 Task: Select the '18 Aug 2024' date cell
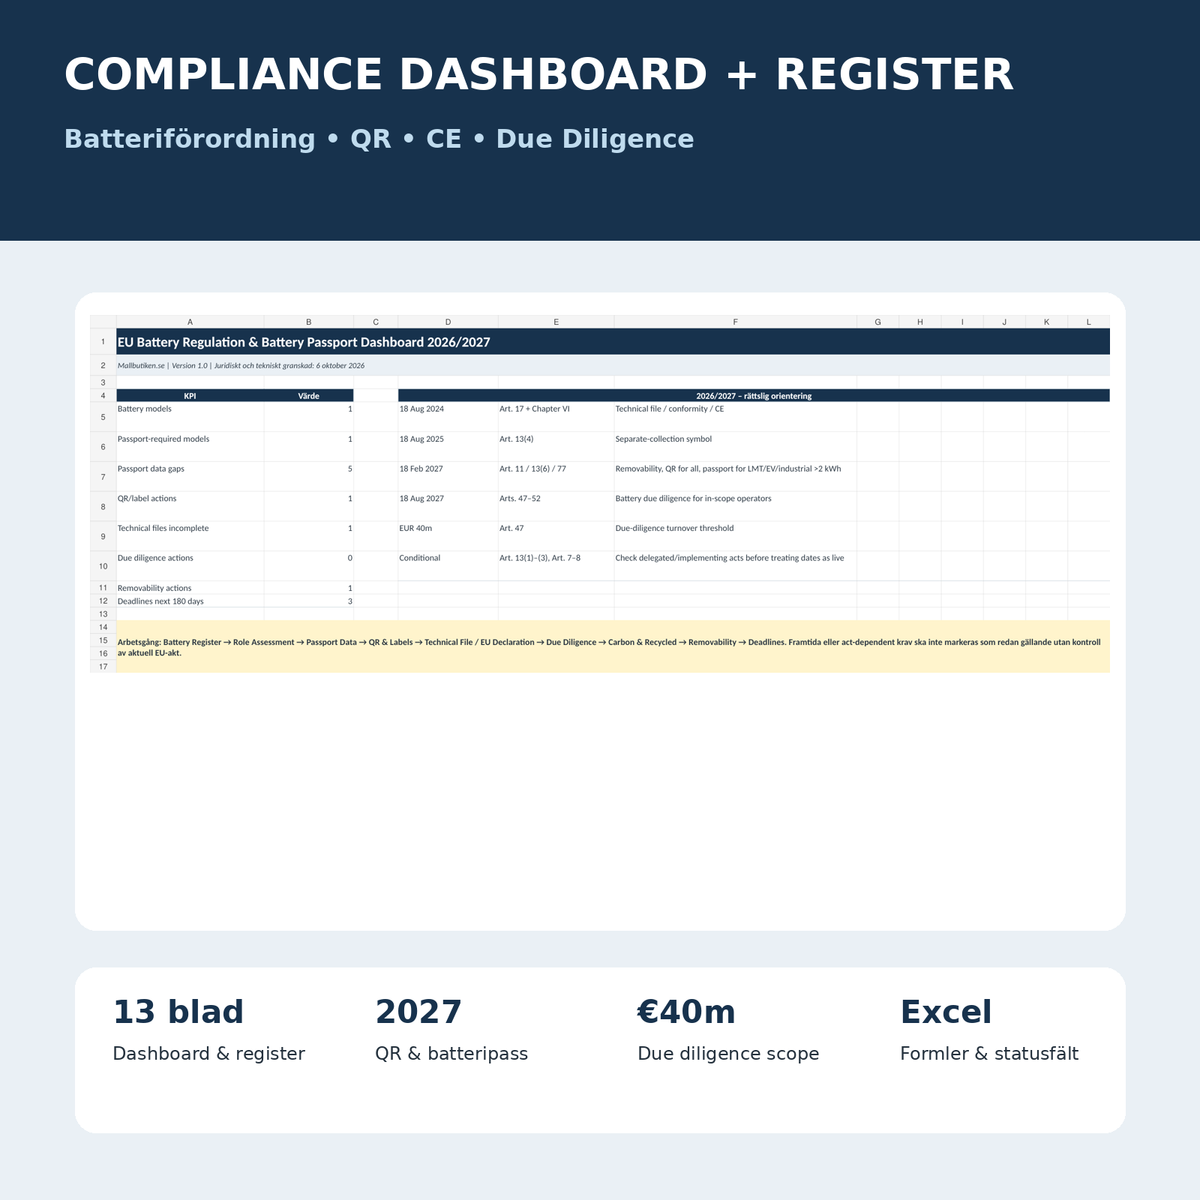coord(448,417)
